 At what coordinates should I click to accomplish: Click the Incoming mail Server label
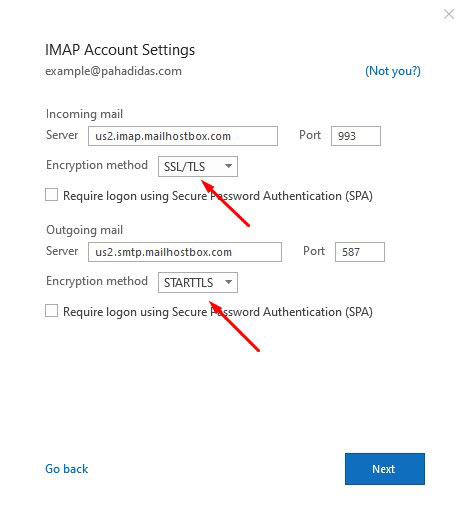62,135
